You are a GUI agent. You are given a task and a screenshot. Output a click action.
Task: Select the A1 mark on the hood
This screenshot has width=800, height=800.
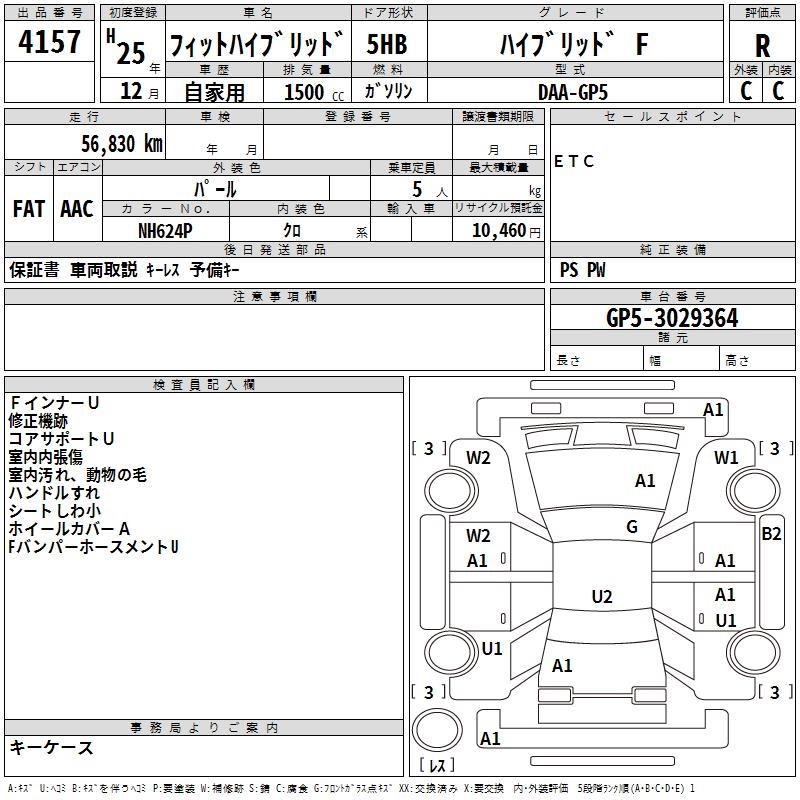(x=645, y=481)
